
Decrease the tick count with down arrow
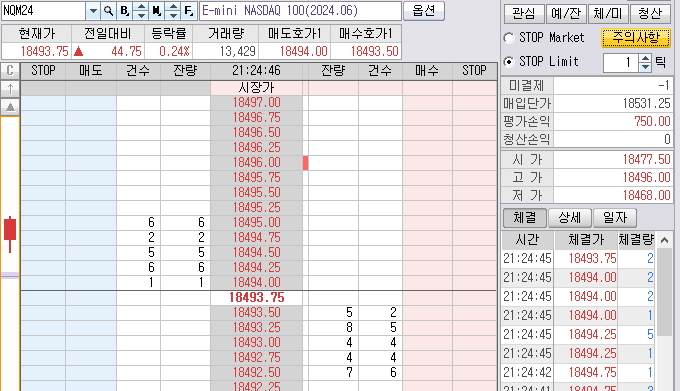(646, 68)
